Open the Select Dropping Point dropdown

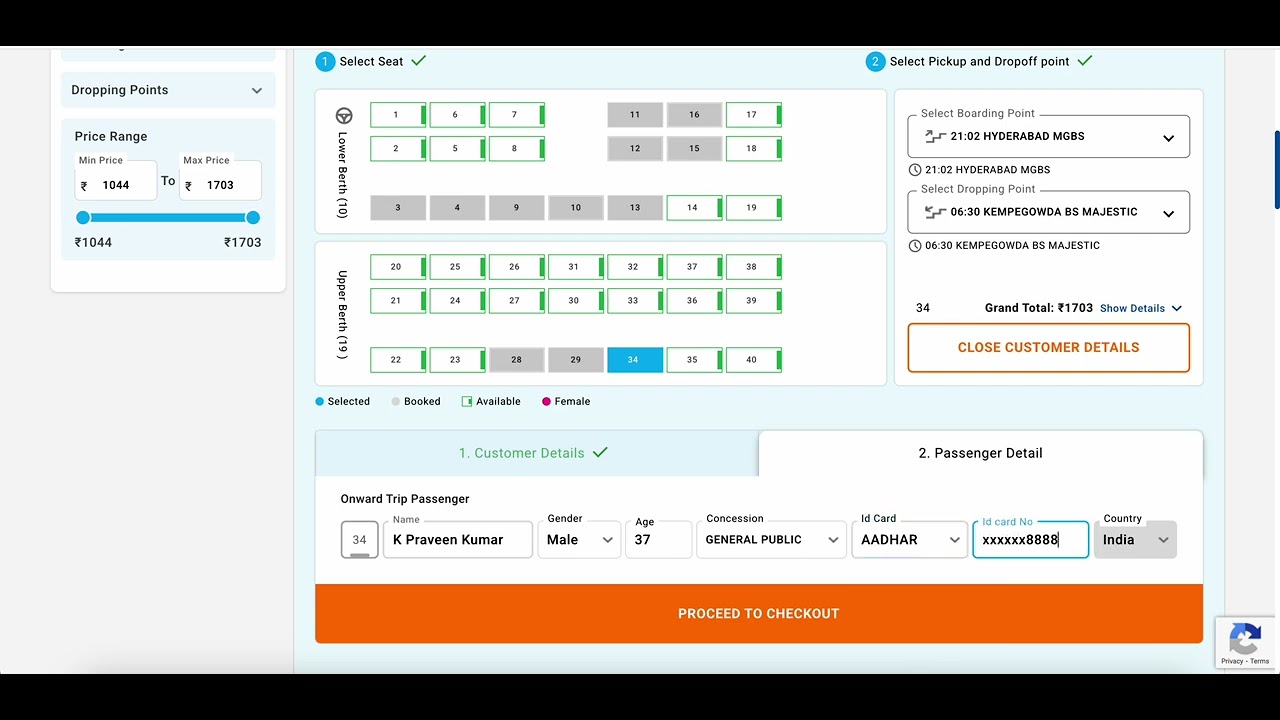coord(1049,212)
